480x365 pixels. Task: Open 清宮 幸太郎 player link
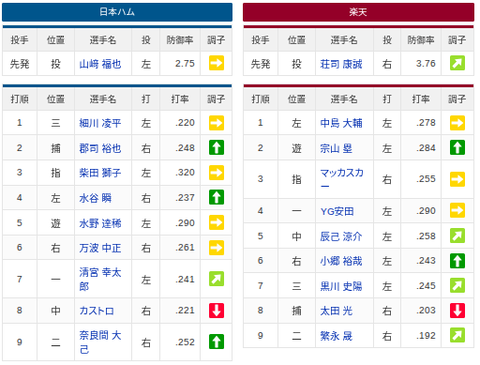pos(100,279)
